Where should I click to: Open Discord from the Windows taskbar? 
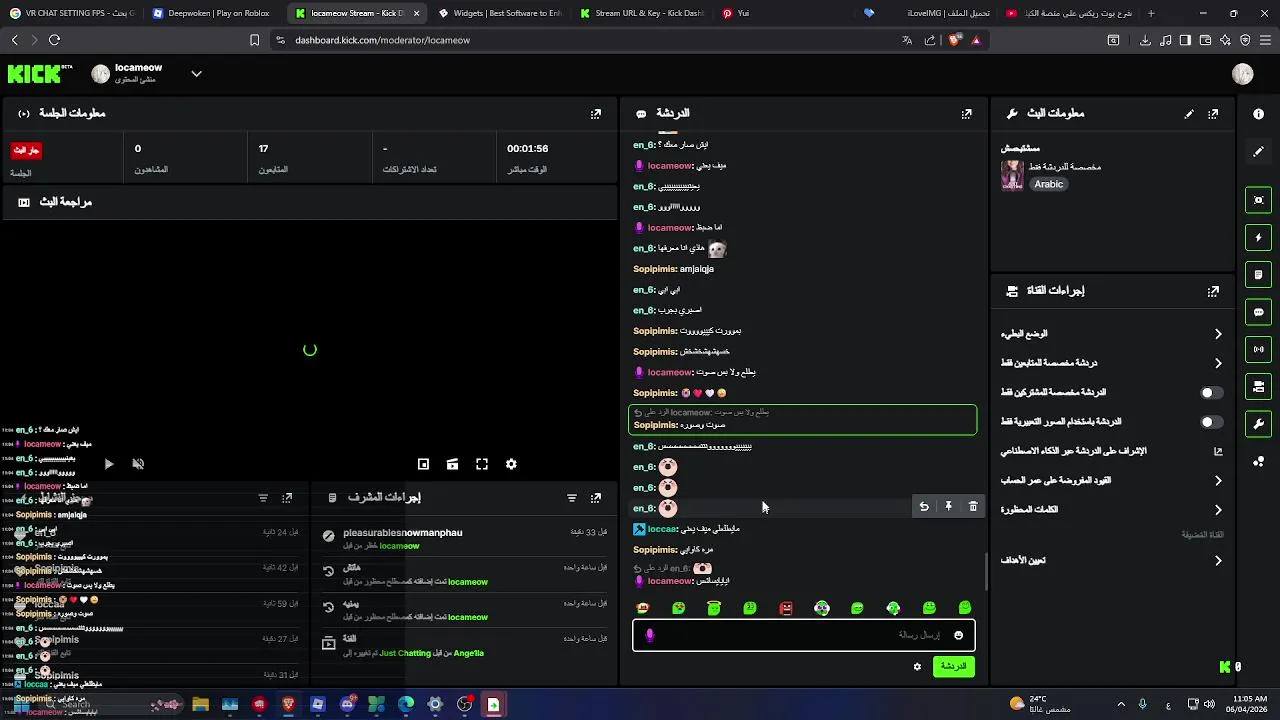(x=347, y=705)
